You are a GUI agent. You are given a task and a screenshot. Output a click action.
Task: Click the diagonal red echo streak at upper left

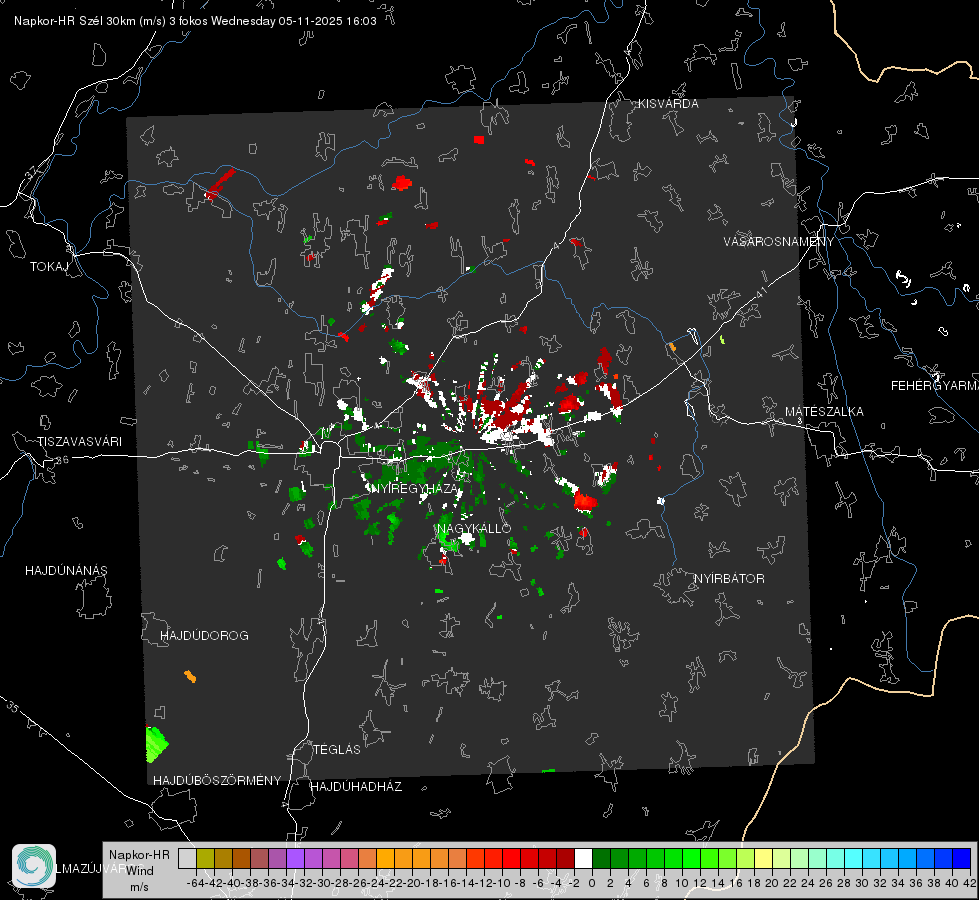coord(220,184)
